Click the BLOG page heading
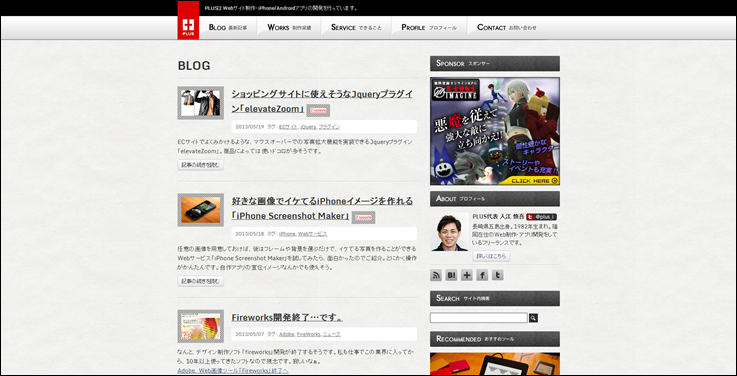 pyautogui.click(x=194, y=65)
